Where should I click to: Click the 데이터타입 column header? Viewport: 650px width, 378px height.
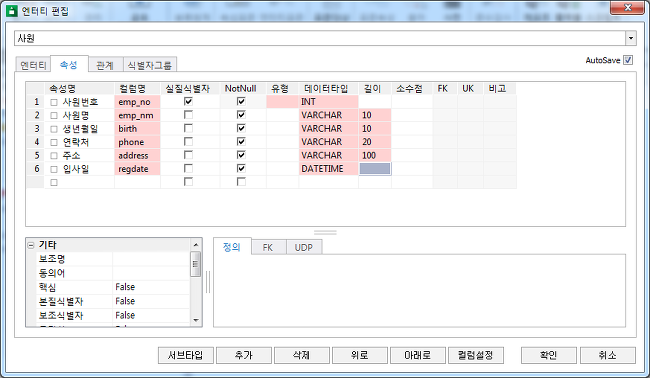328,89
